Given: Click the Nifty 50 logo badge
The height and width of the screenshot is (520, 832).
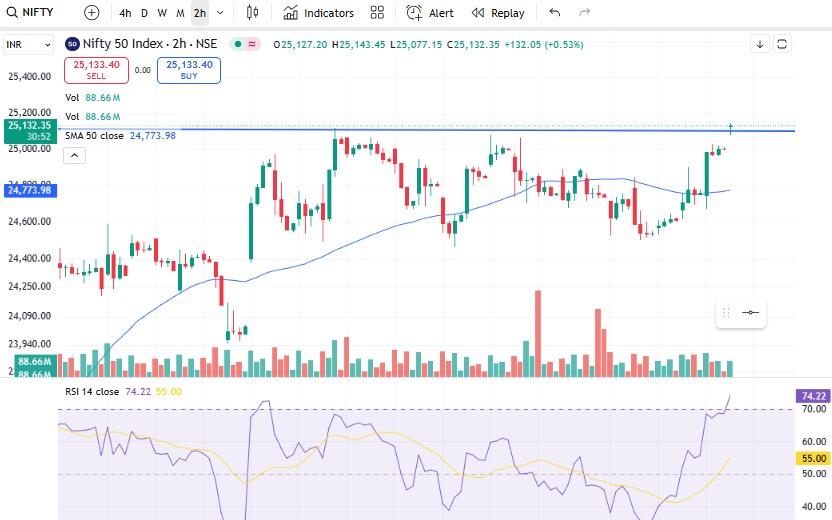Looking at the screenshot, I should click(72, 44).
